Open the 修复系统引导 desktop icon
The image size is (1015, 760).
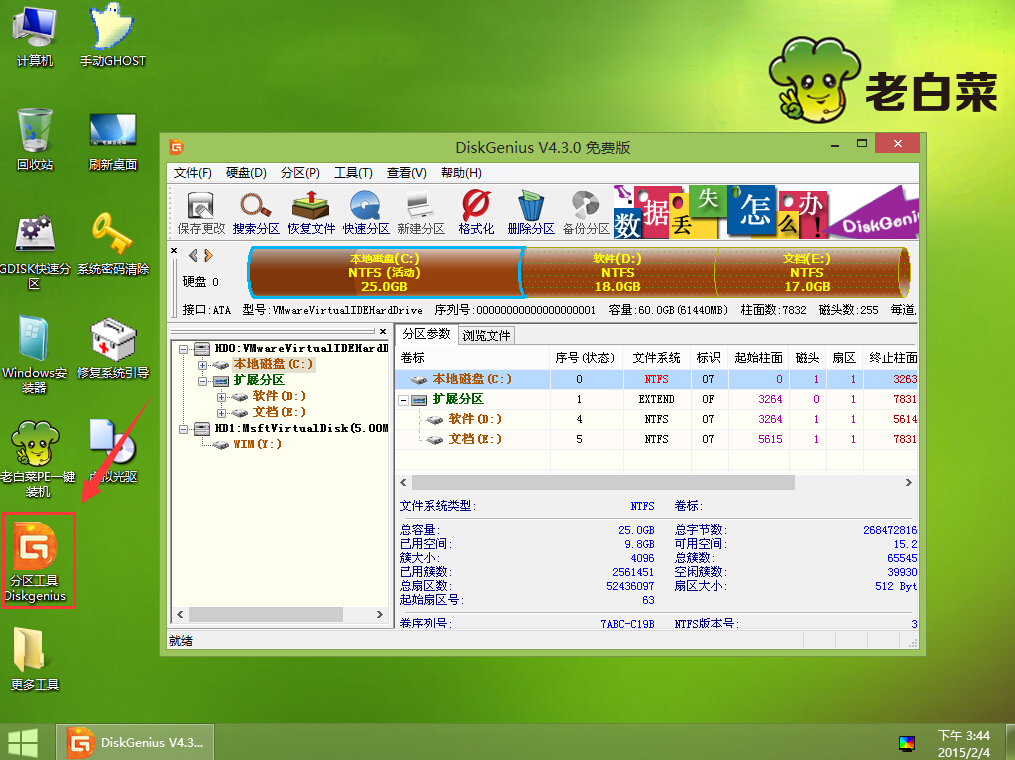pyautogui.click(x=113, y=348)
